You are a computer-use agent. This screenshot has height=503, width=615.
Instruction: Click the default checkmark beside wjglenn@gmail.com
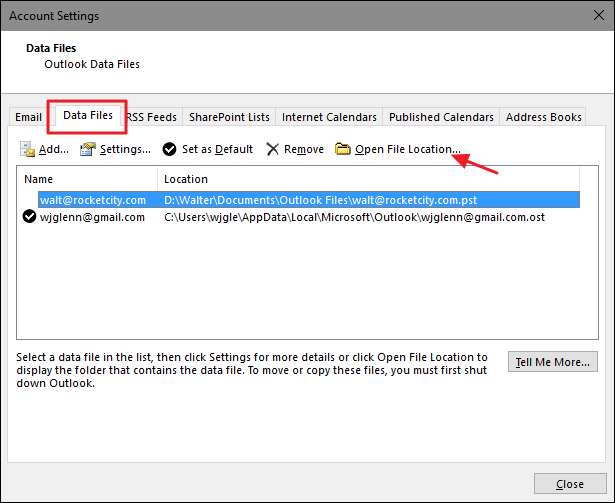point(30,217)
